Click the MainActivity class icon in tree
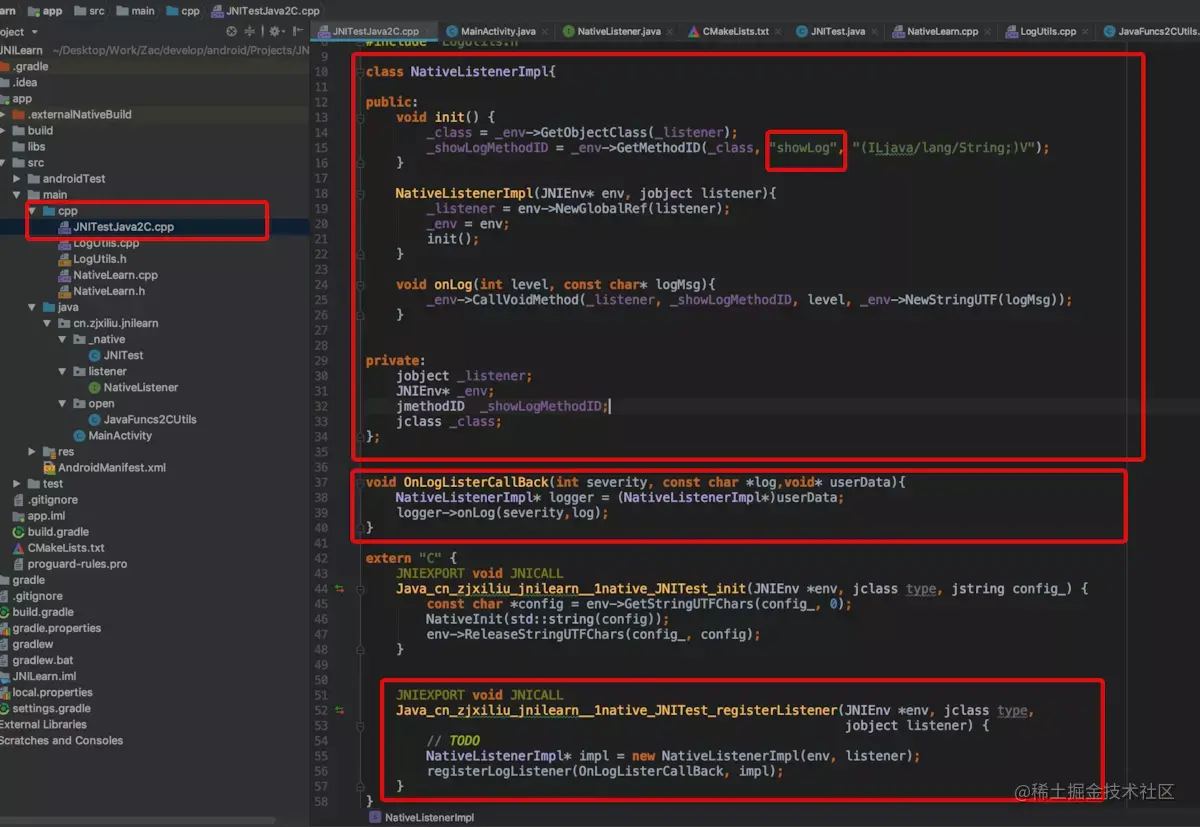 pos(79,435)
